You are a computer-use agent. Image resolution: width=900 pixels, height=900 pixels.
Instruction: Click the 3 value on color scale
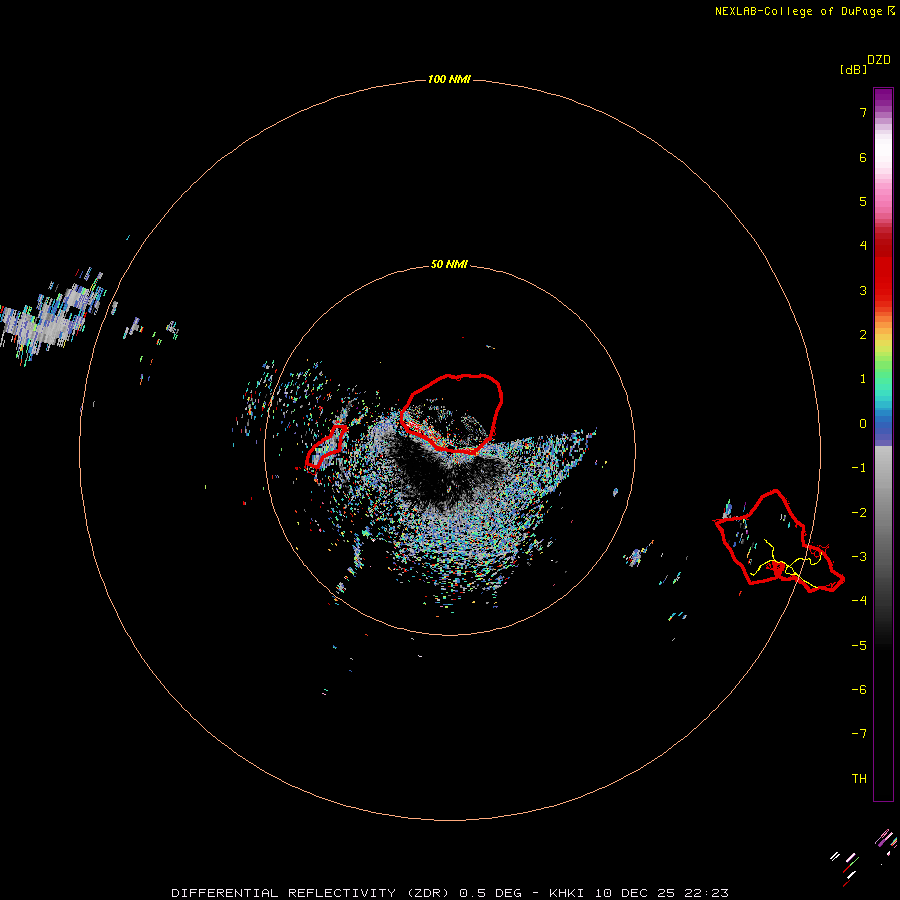(x=863, y=290)
